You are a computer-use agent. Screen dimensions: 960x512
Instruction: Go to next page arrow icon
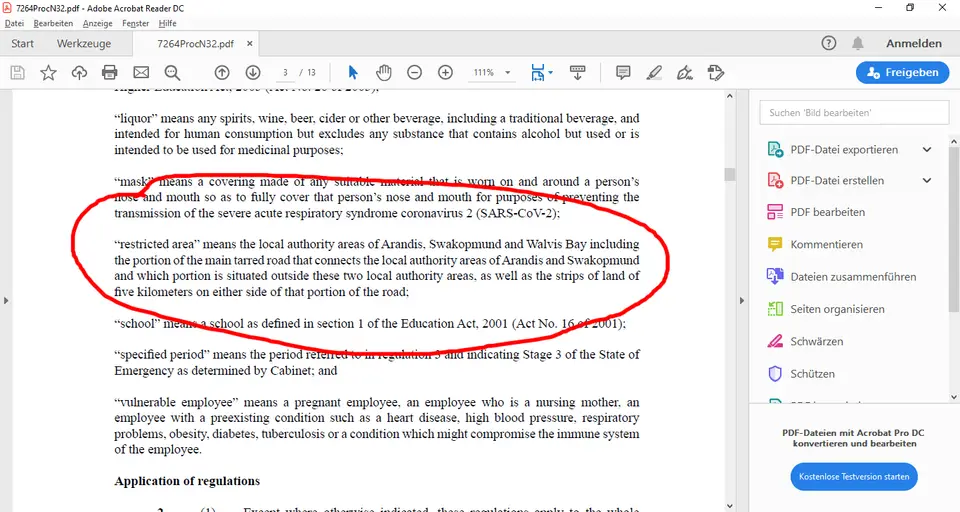[x=253, y=73]
